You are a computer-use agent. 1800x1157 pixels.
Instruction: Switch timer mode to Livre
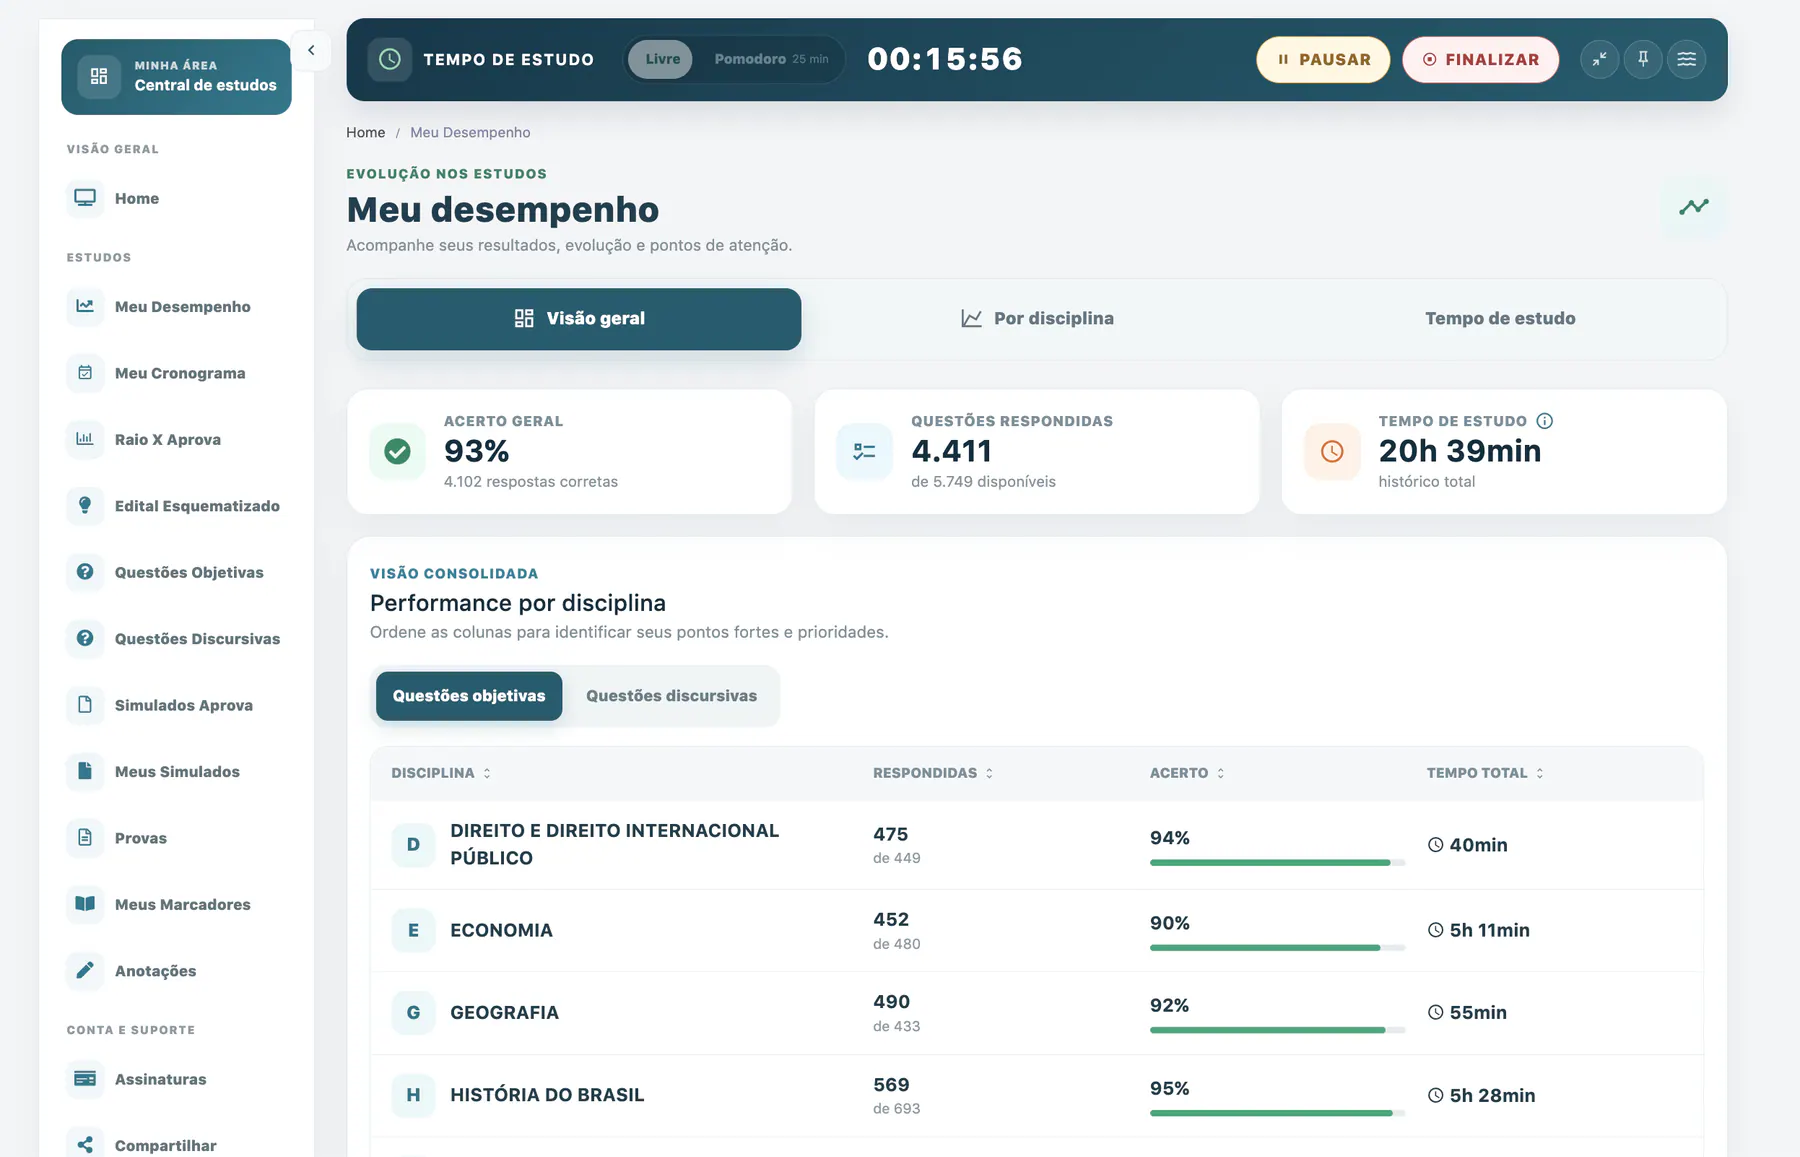click(661, 59)
